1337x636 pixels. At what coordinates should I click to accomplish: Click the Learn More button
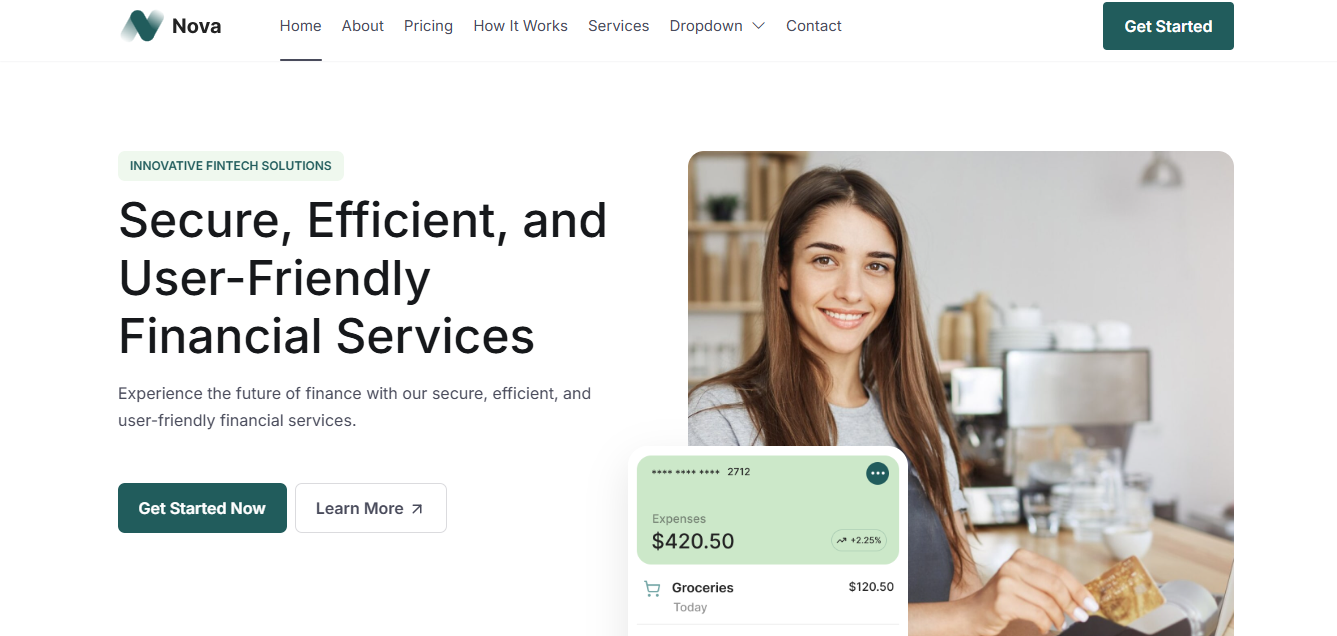(x=371, y=508)
